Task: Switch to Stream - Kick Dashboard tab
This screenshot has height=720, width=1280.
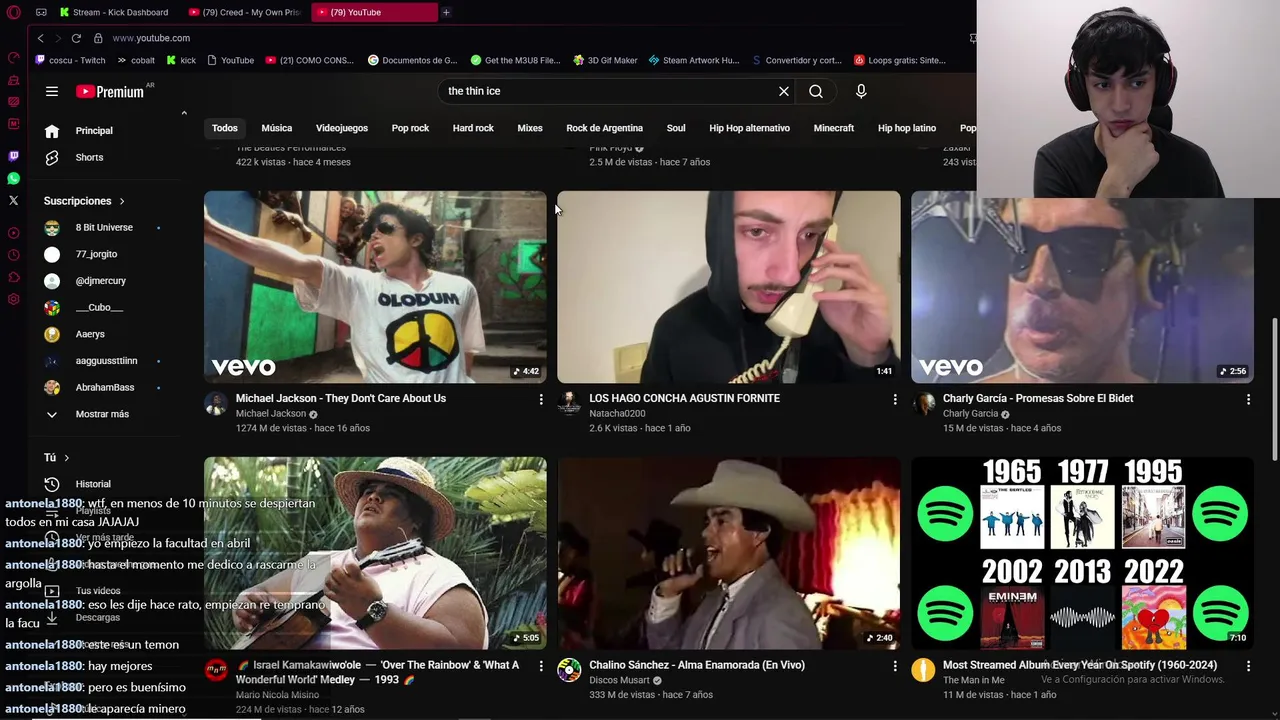Action: (113, 12)
